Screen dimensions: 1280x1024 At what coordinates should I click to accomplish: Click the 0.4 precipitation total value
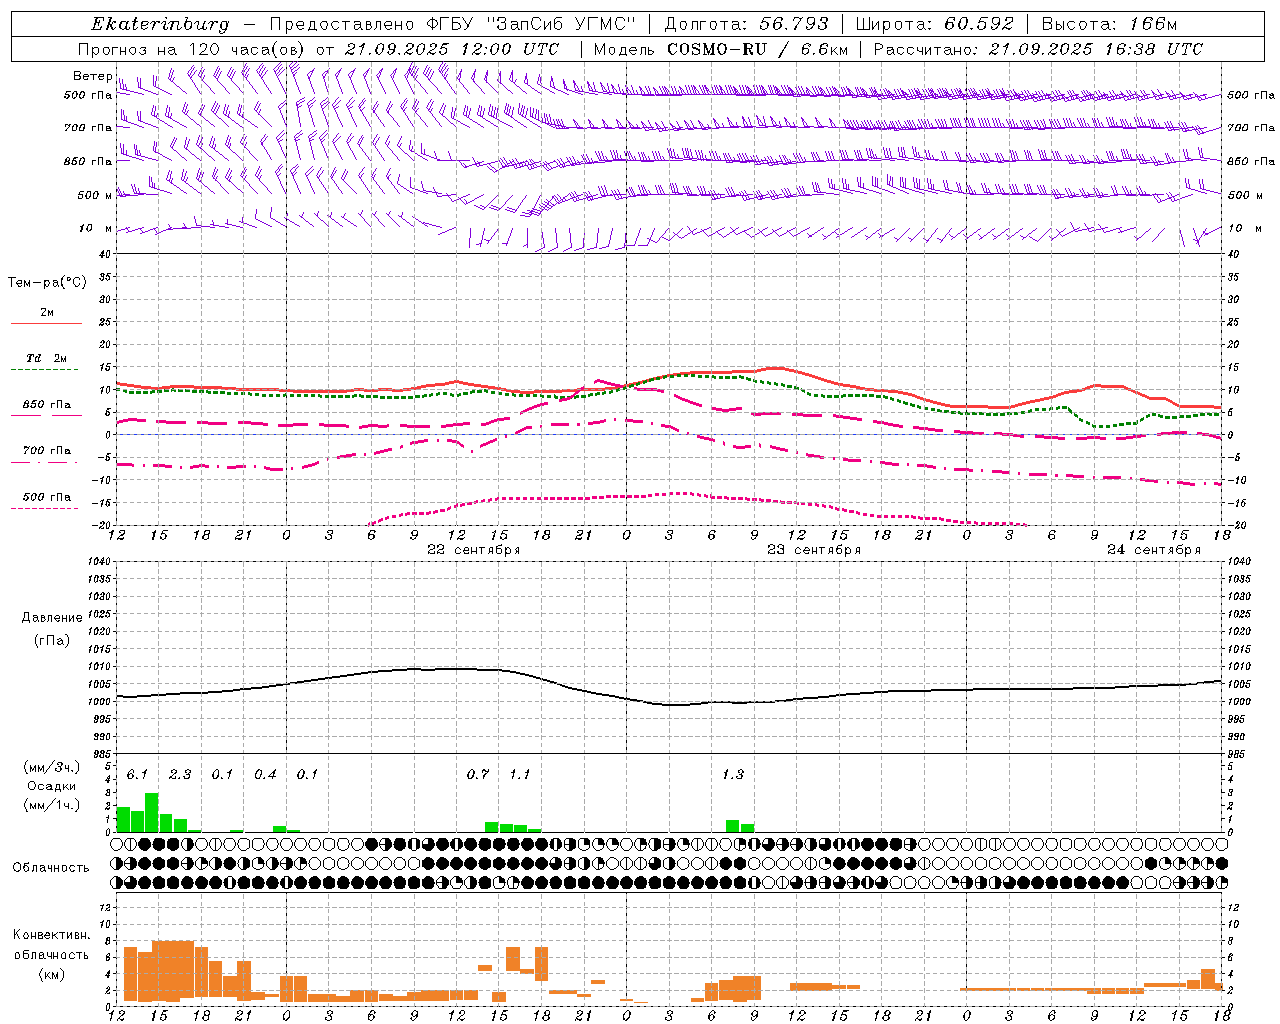coord(265,774)
